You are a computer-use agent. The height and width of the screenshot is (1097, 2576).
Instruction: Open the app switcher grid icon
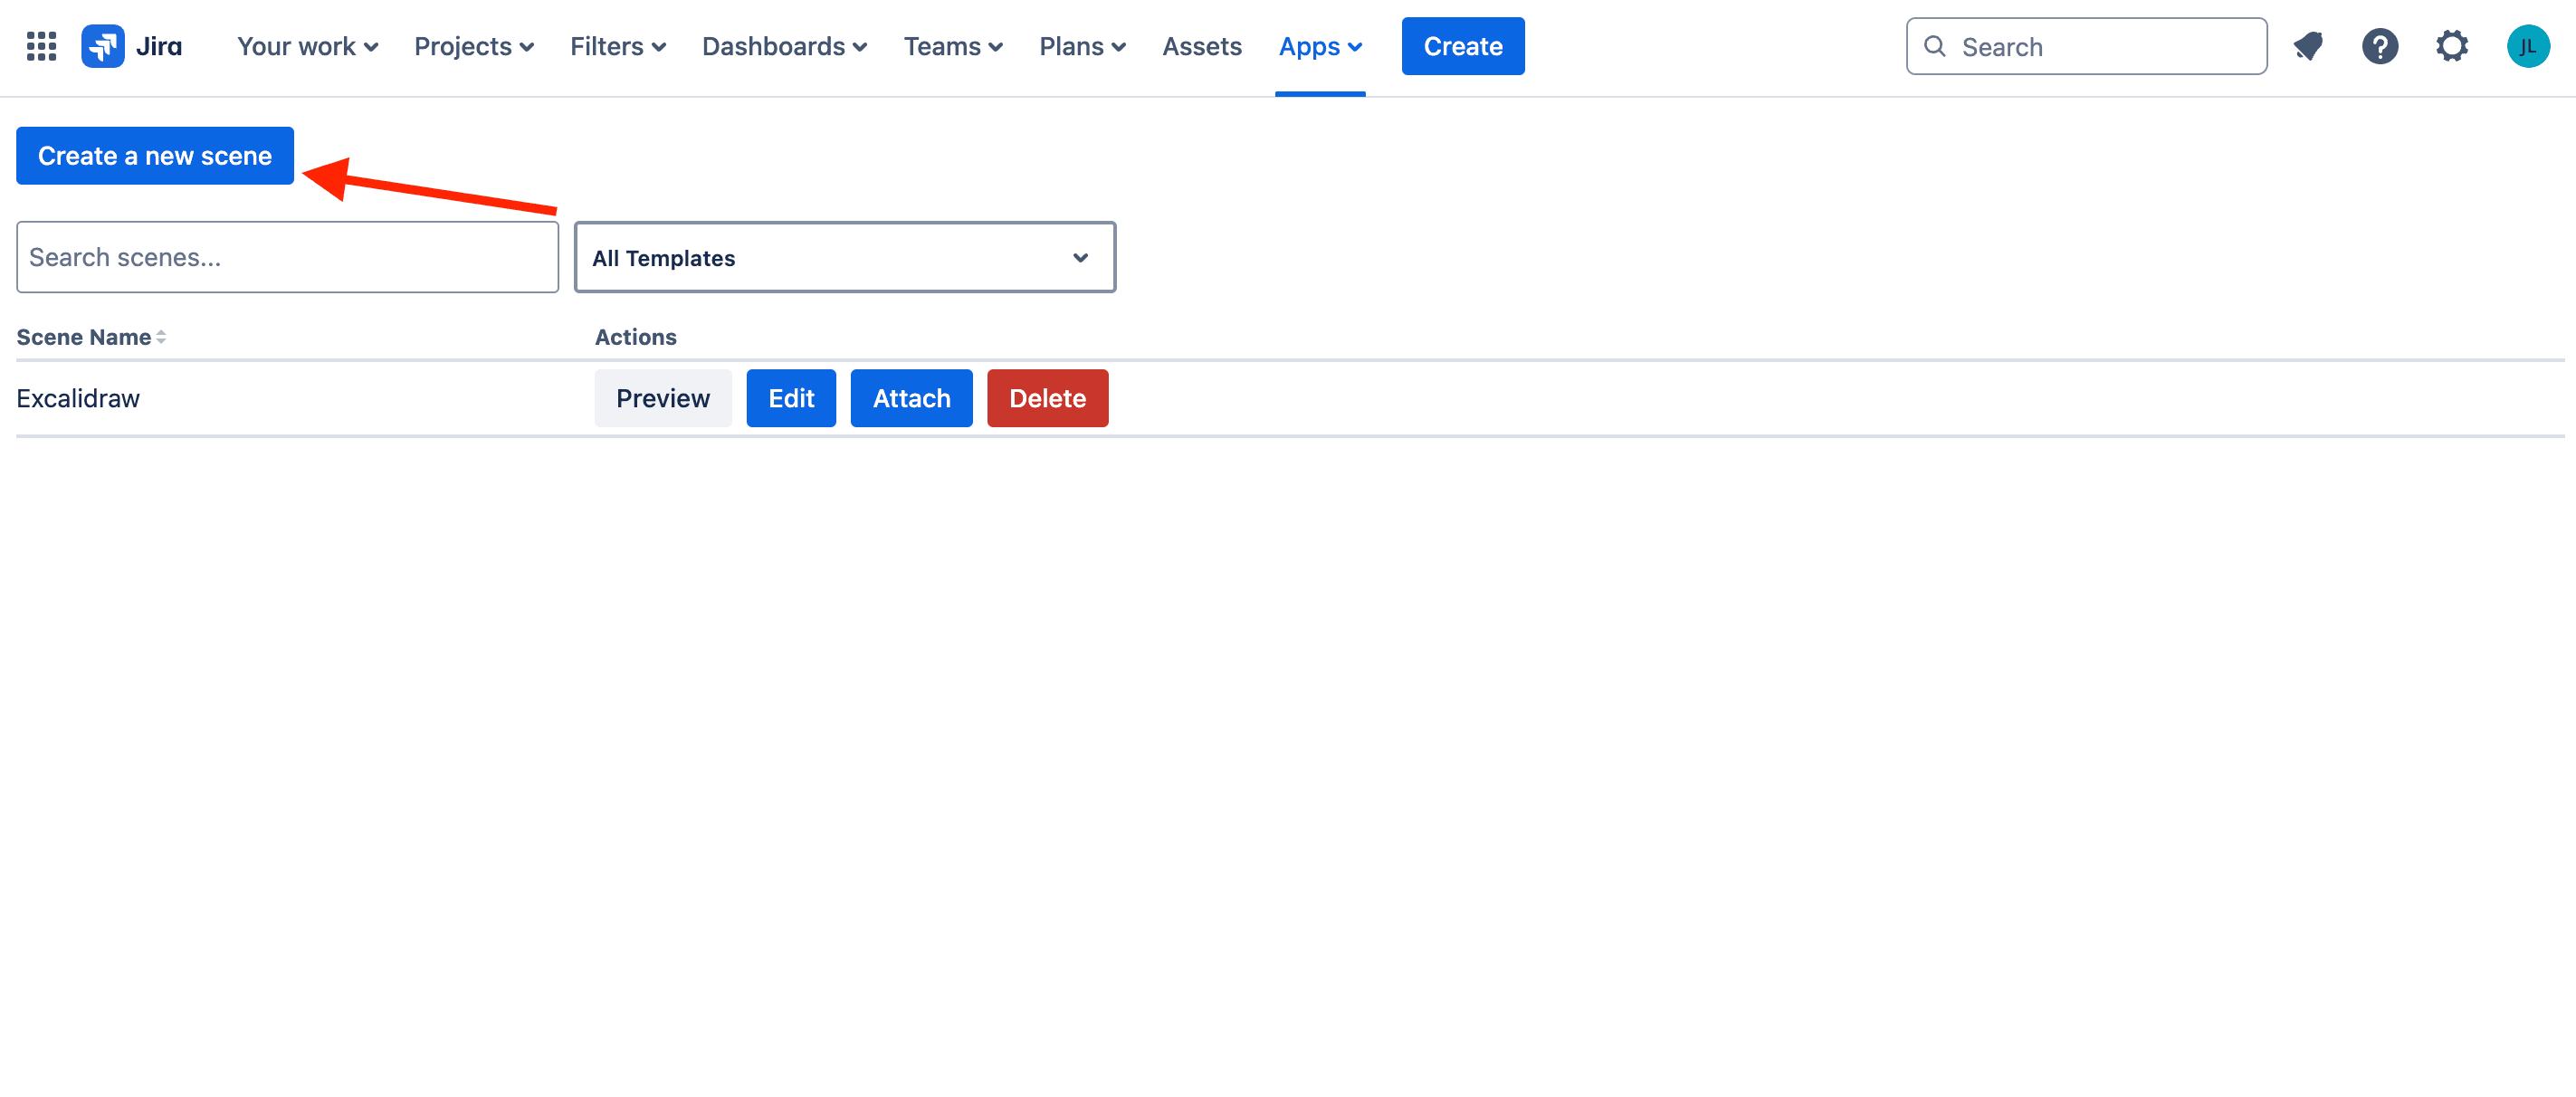click(x=41, y=46)
